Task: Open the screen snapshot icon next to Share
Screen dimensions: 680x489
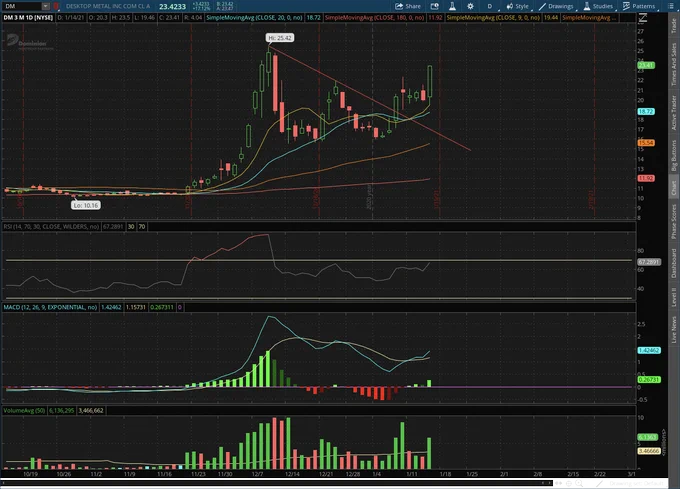Action: pyautogui.click(x=435, y=6)
